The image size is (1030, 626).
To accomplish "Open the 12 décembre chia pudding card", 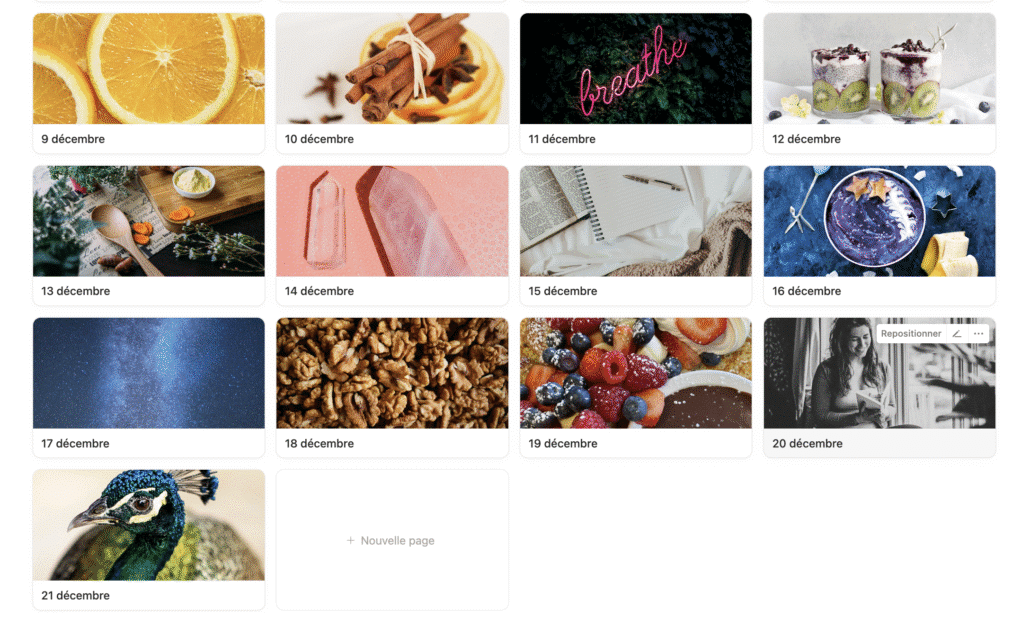I will pyautogui.click(x=880, y=83).
